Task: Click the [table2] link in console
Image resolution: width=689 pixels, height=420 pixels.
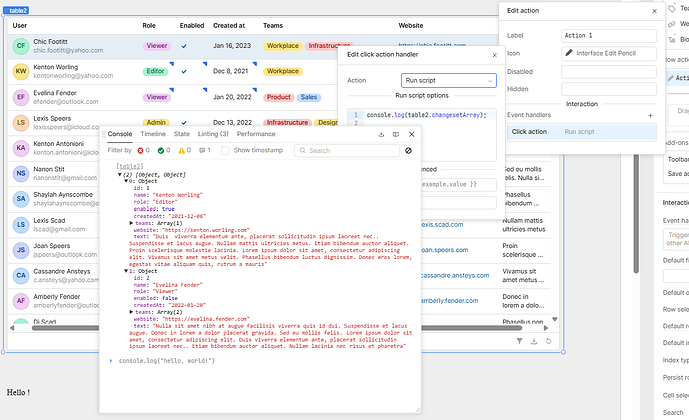Action: pyautogui.click(x=130, y=167)
